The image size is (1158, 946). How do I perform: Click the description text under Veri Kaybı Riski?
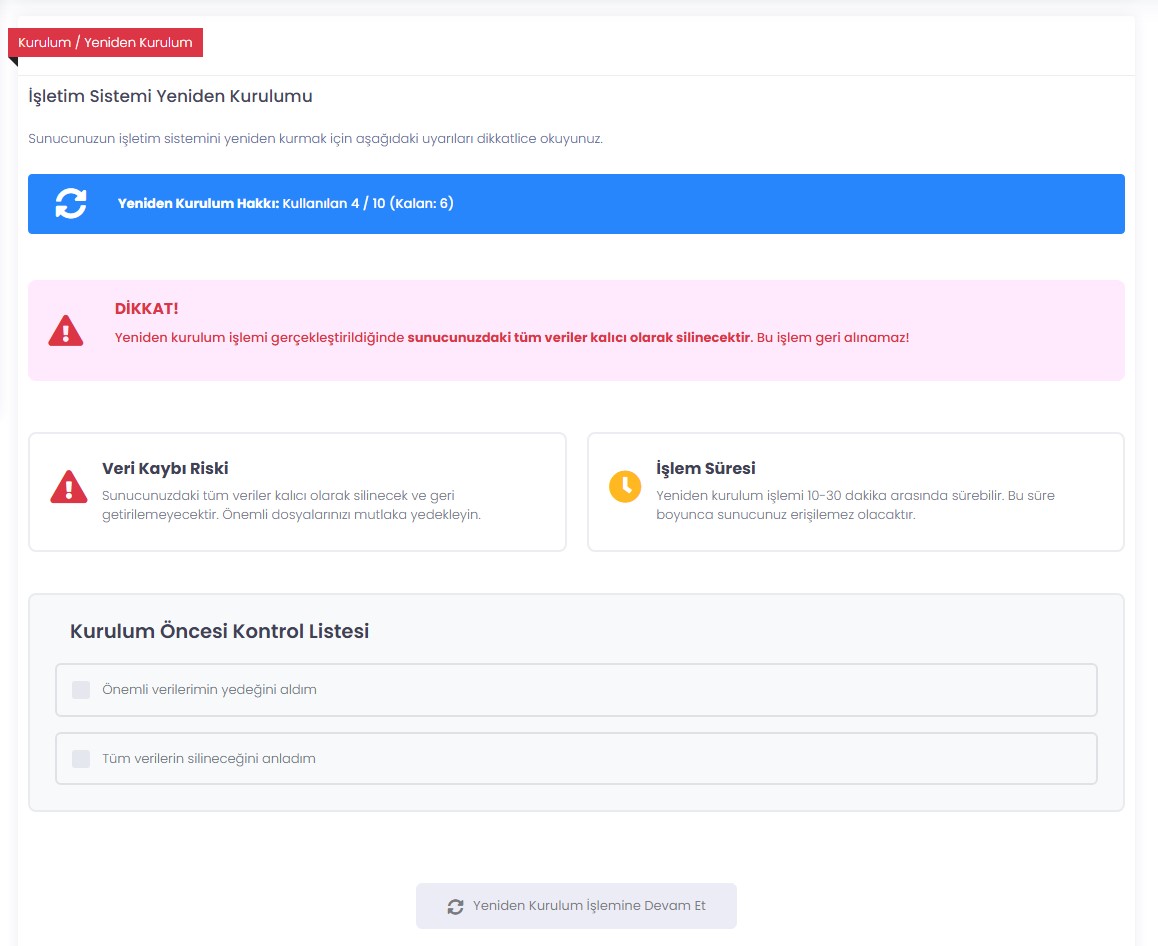click(x=292, y=505)
